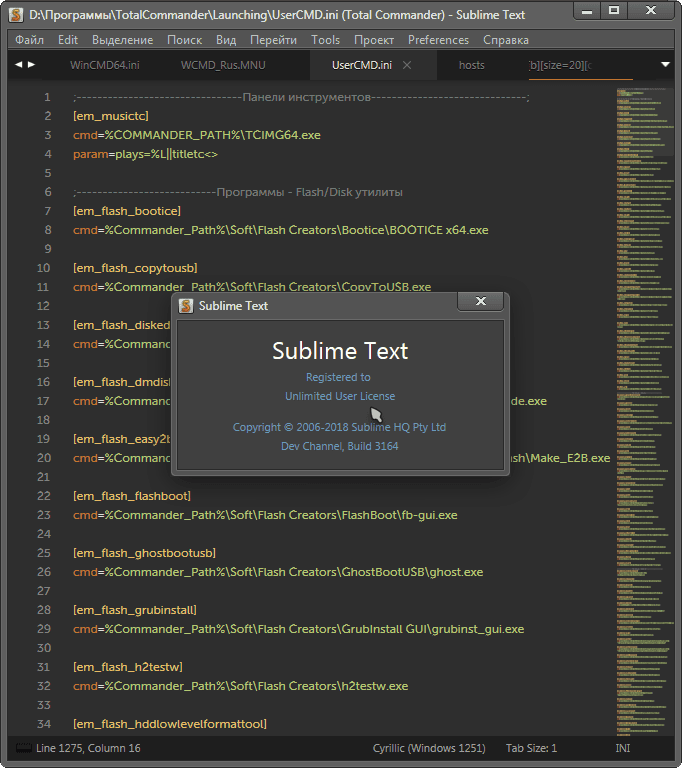Click the [em_flash_bootice] section line
Image resolution: width=682 pixels, height=768 pixels.
pos(127,211)
